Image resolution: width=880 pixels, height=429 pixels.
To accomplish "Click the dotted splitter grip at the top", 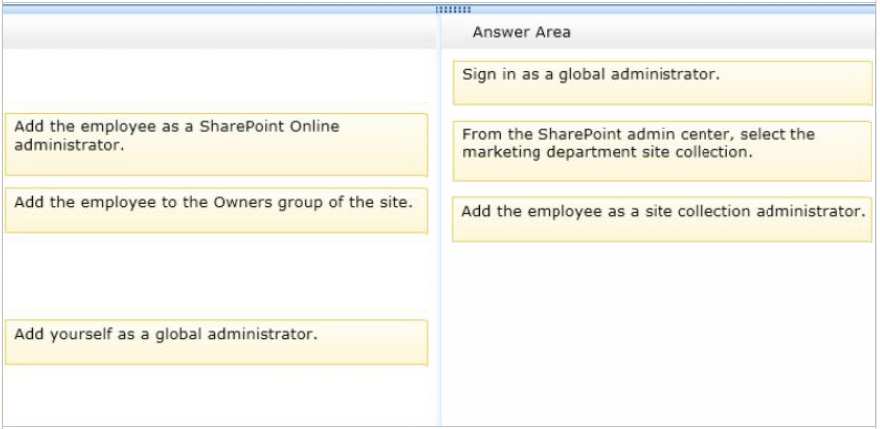I will [453, 10].
